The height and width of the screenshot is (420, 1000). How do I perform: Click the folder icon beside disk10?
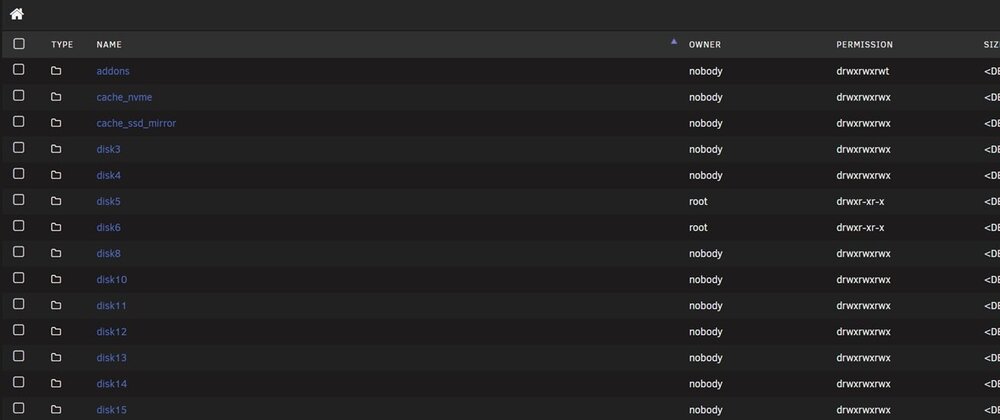click(56, 279)
